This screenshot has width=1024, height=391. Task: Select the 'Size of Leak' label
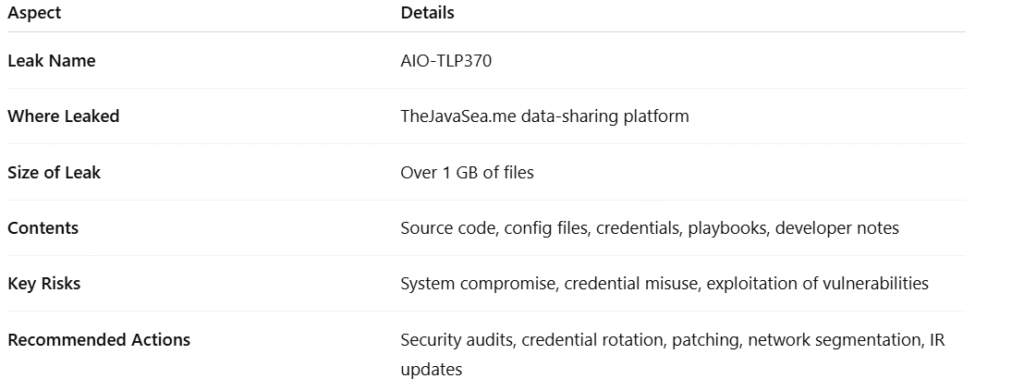(54, 172)
